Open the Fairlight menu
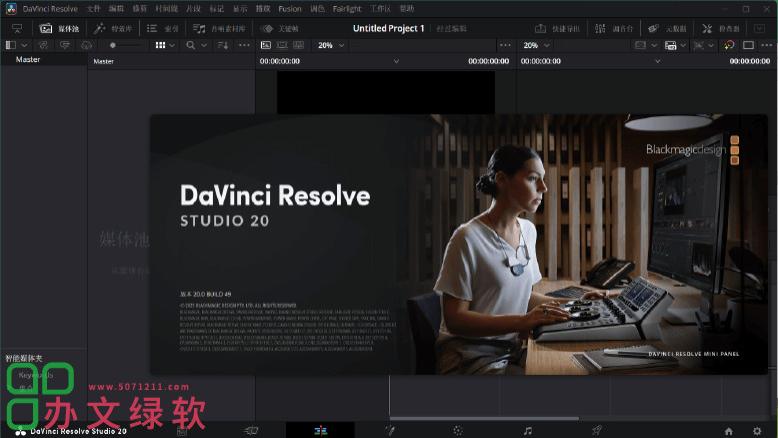This screenshot has width=778, height=438. click(347, 9)
